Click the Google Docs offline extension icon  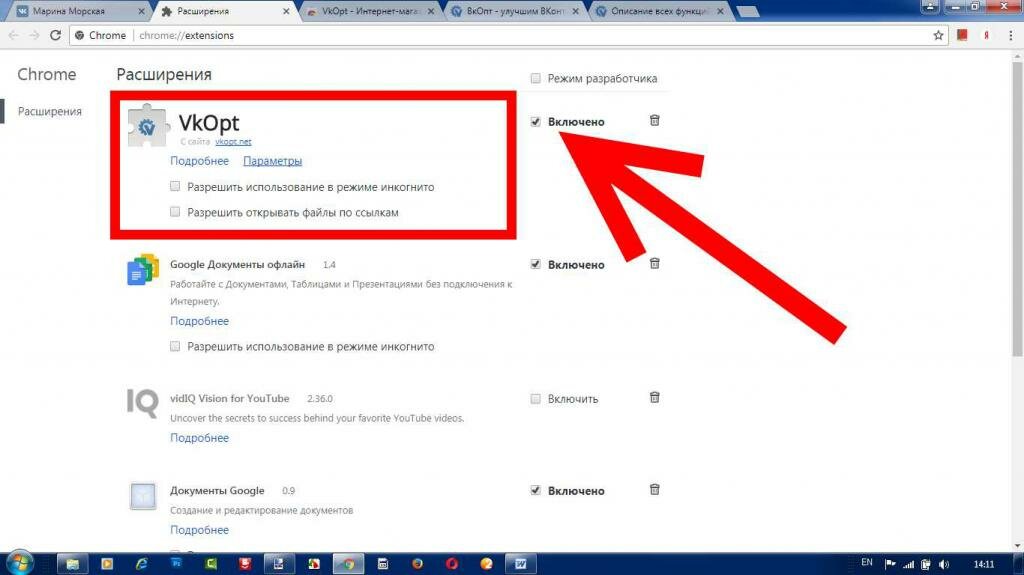pos(143,269)
